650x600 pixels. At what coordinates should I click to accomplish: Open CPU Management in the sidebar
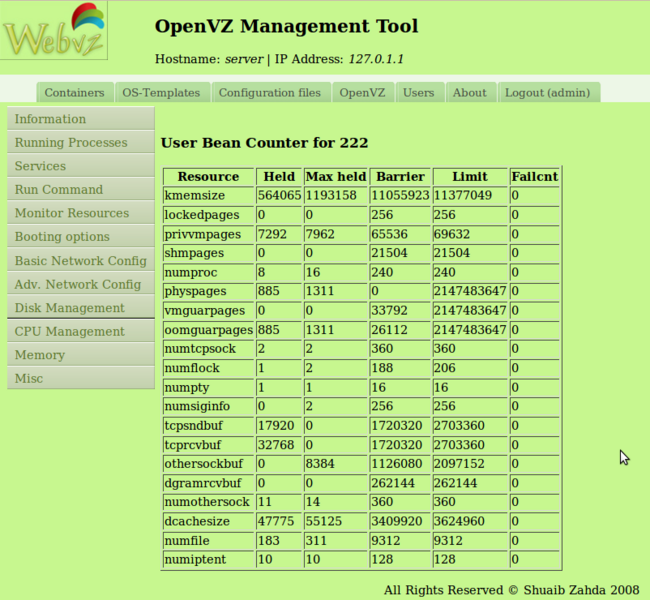click(81, 331)
